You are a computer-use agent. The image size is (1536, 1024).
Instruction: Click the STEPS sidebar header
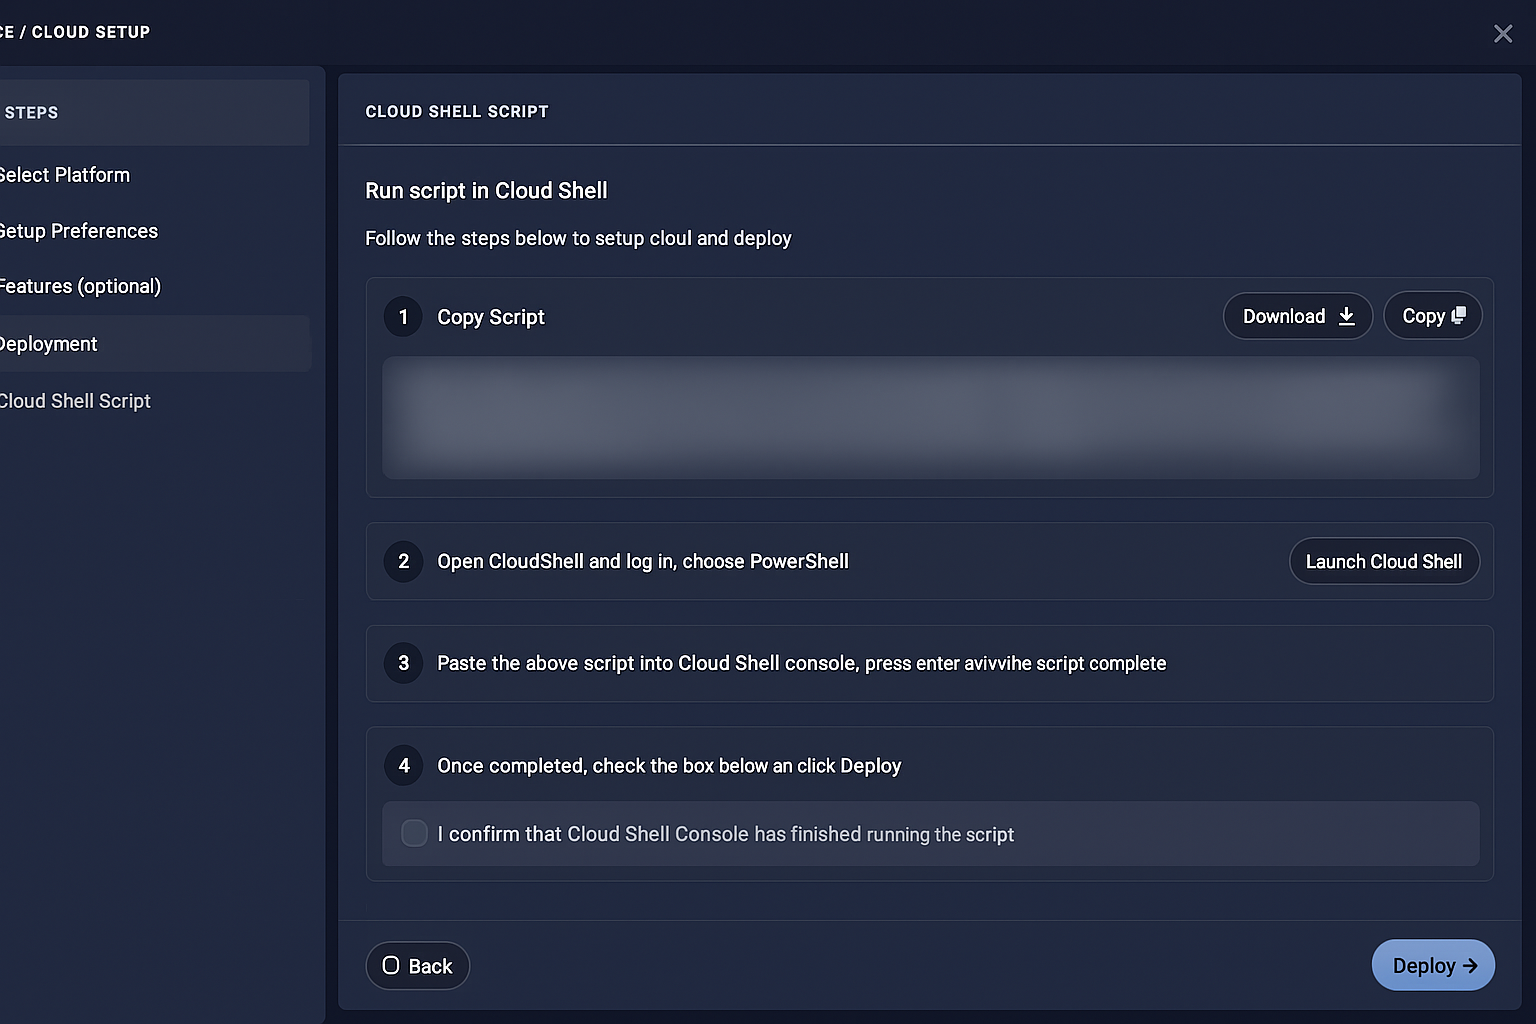tap(32, 113)
